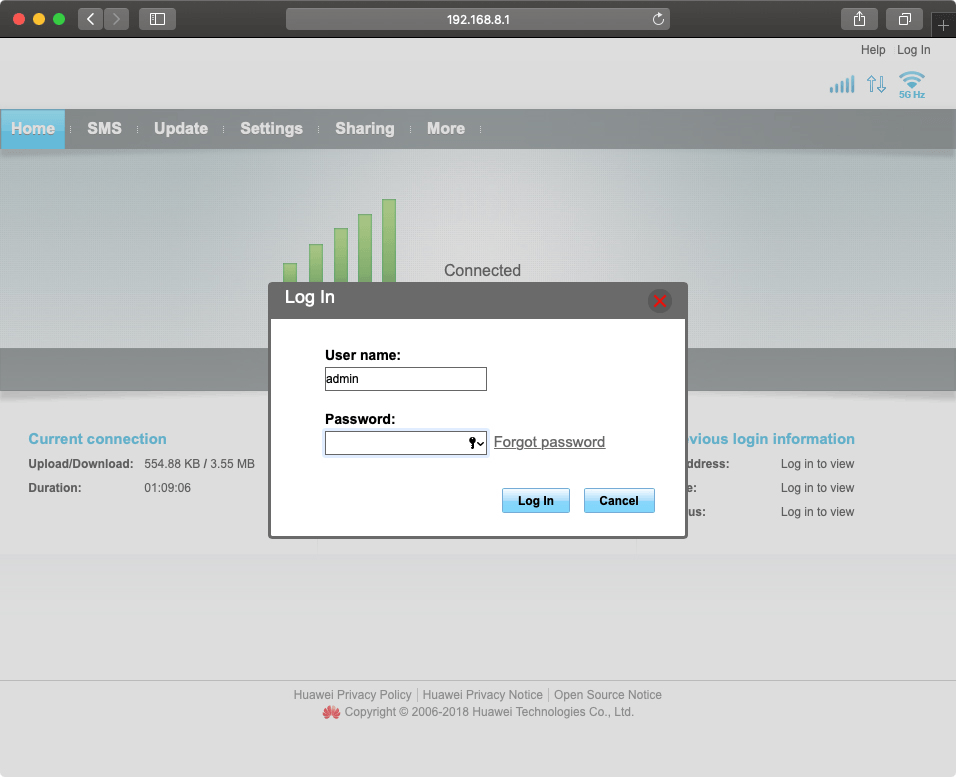Focus the User name input field
This screenshot has width=956, height=777.
405,379
